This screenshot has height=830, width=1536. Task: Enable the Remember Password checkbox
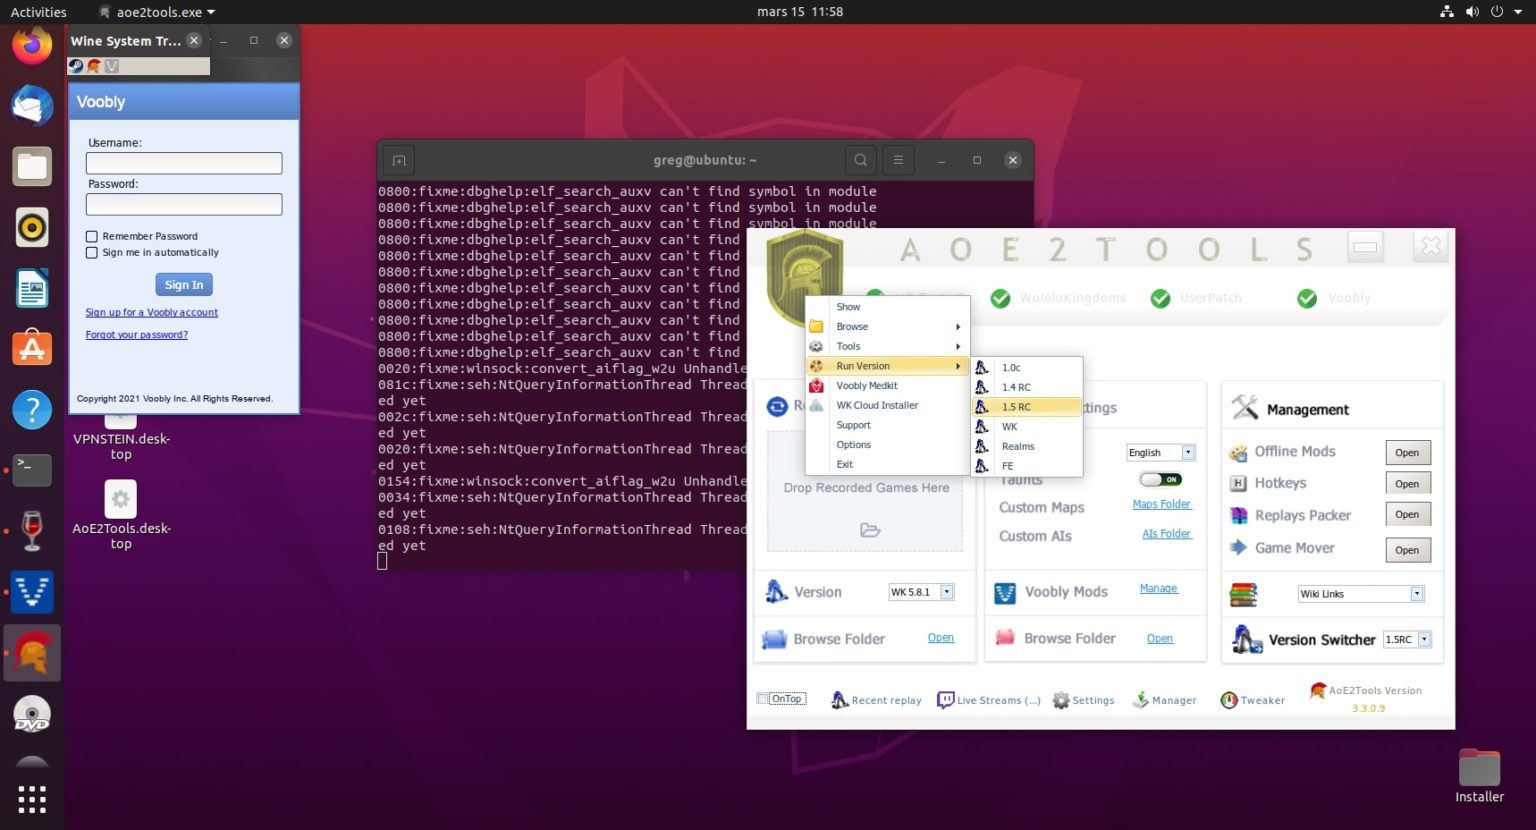tap(92, 236)
